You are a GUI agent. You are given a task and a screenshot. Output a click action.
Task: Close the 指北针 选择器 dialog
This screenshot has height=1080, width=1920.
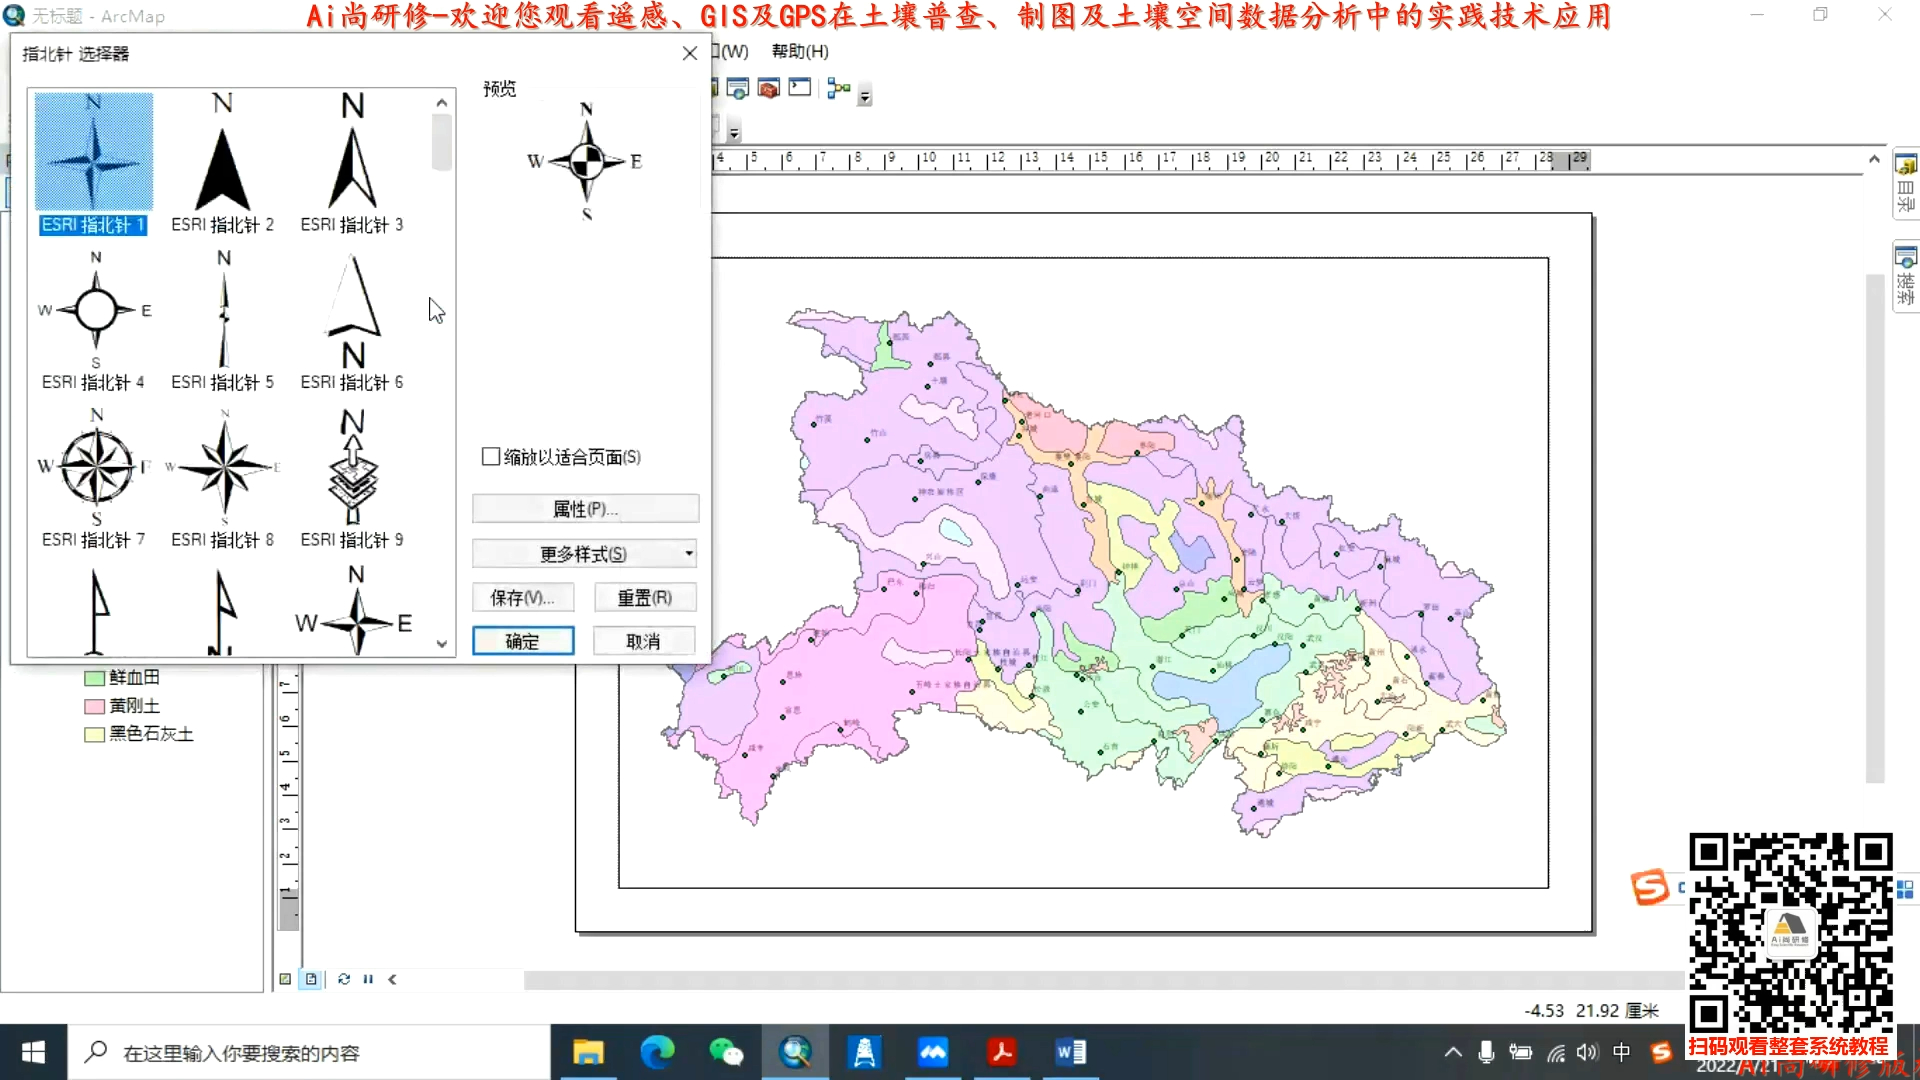(690, 53)
